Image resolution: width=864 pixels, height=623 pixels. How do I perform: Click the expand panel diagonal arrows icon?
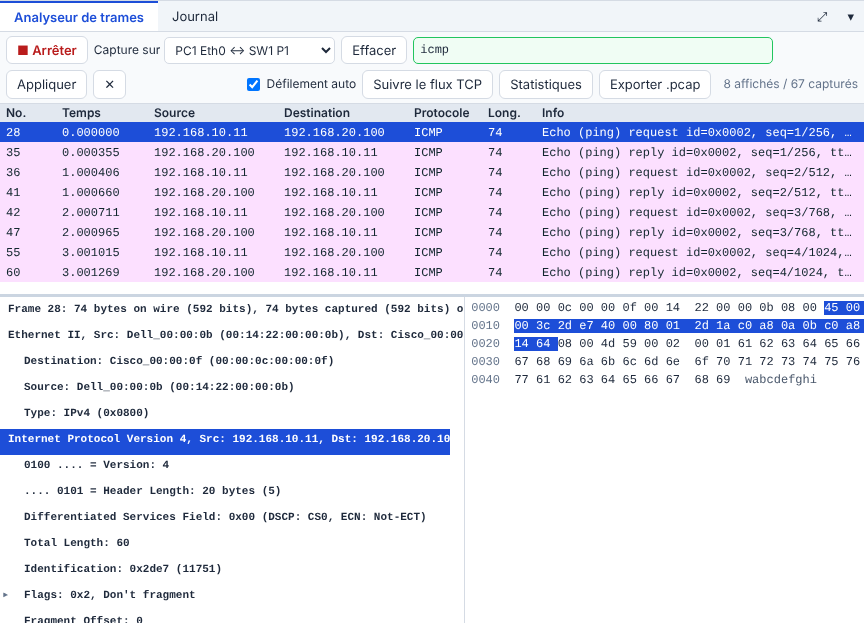(x=822, y=17)
